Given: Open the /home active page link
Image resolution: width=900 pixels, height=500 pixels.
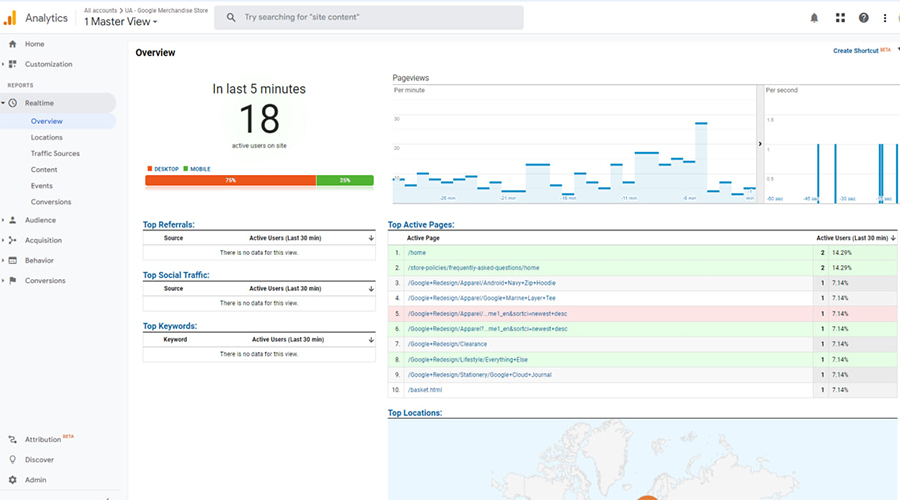Looking at the screenshot, I should pos(417,253).
